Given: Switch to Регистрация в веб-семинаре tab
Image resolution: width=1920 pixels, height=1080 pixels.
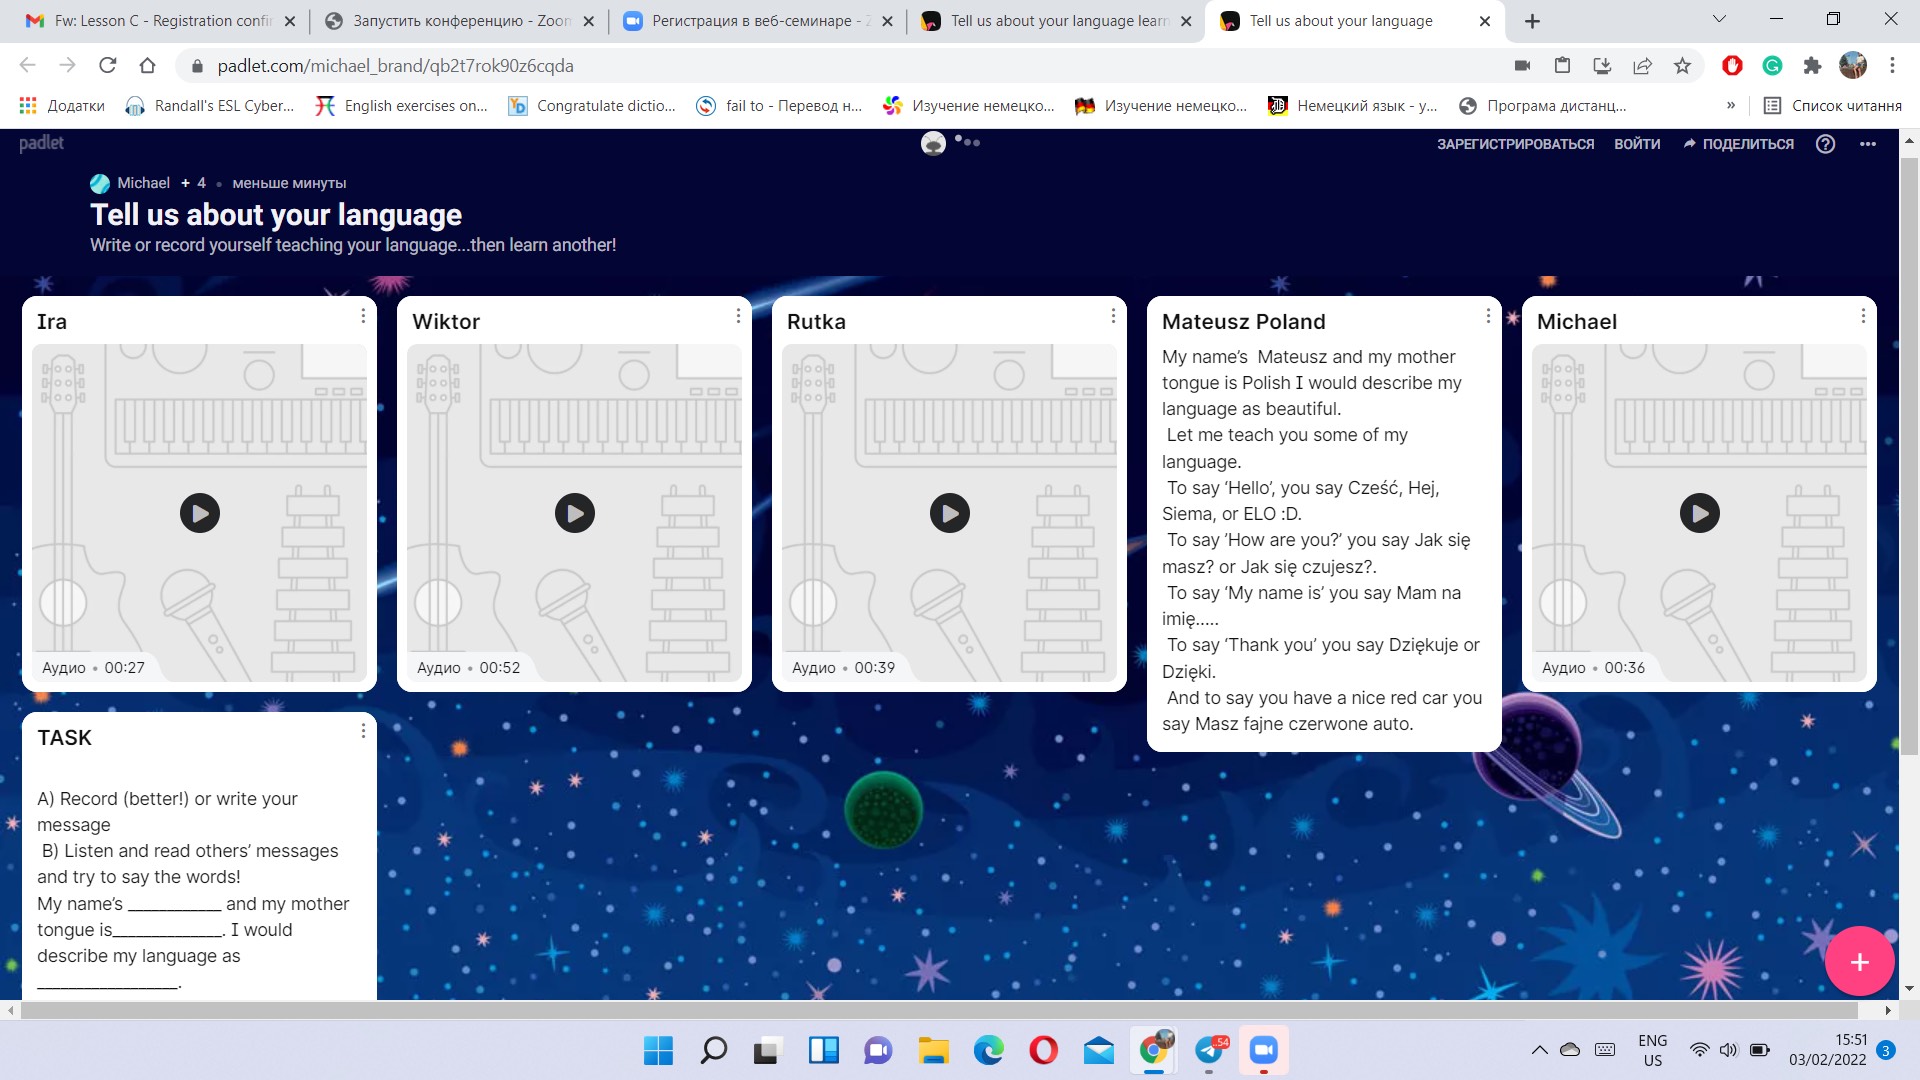Looking at the screenshot, I should 750,21.
